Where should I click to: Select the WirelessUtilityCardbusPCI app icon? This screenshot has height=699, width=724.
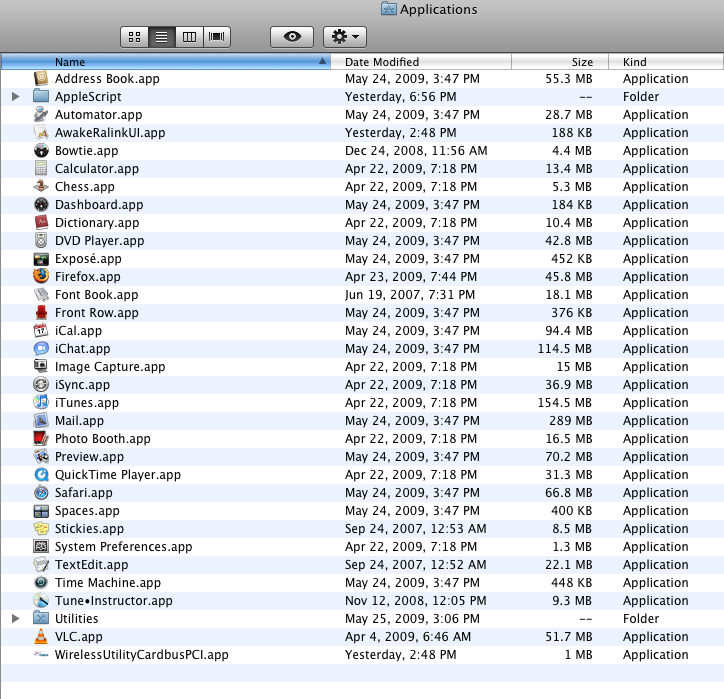pos(41,654)
